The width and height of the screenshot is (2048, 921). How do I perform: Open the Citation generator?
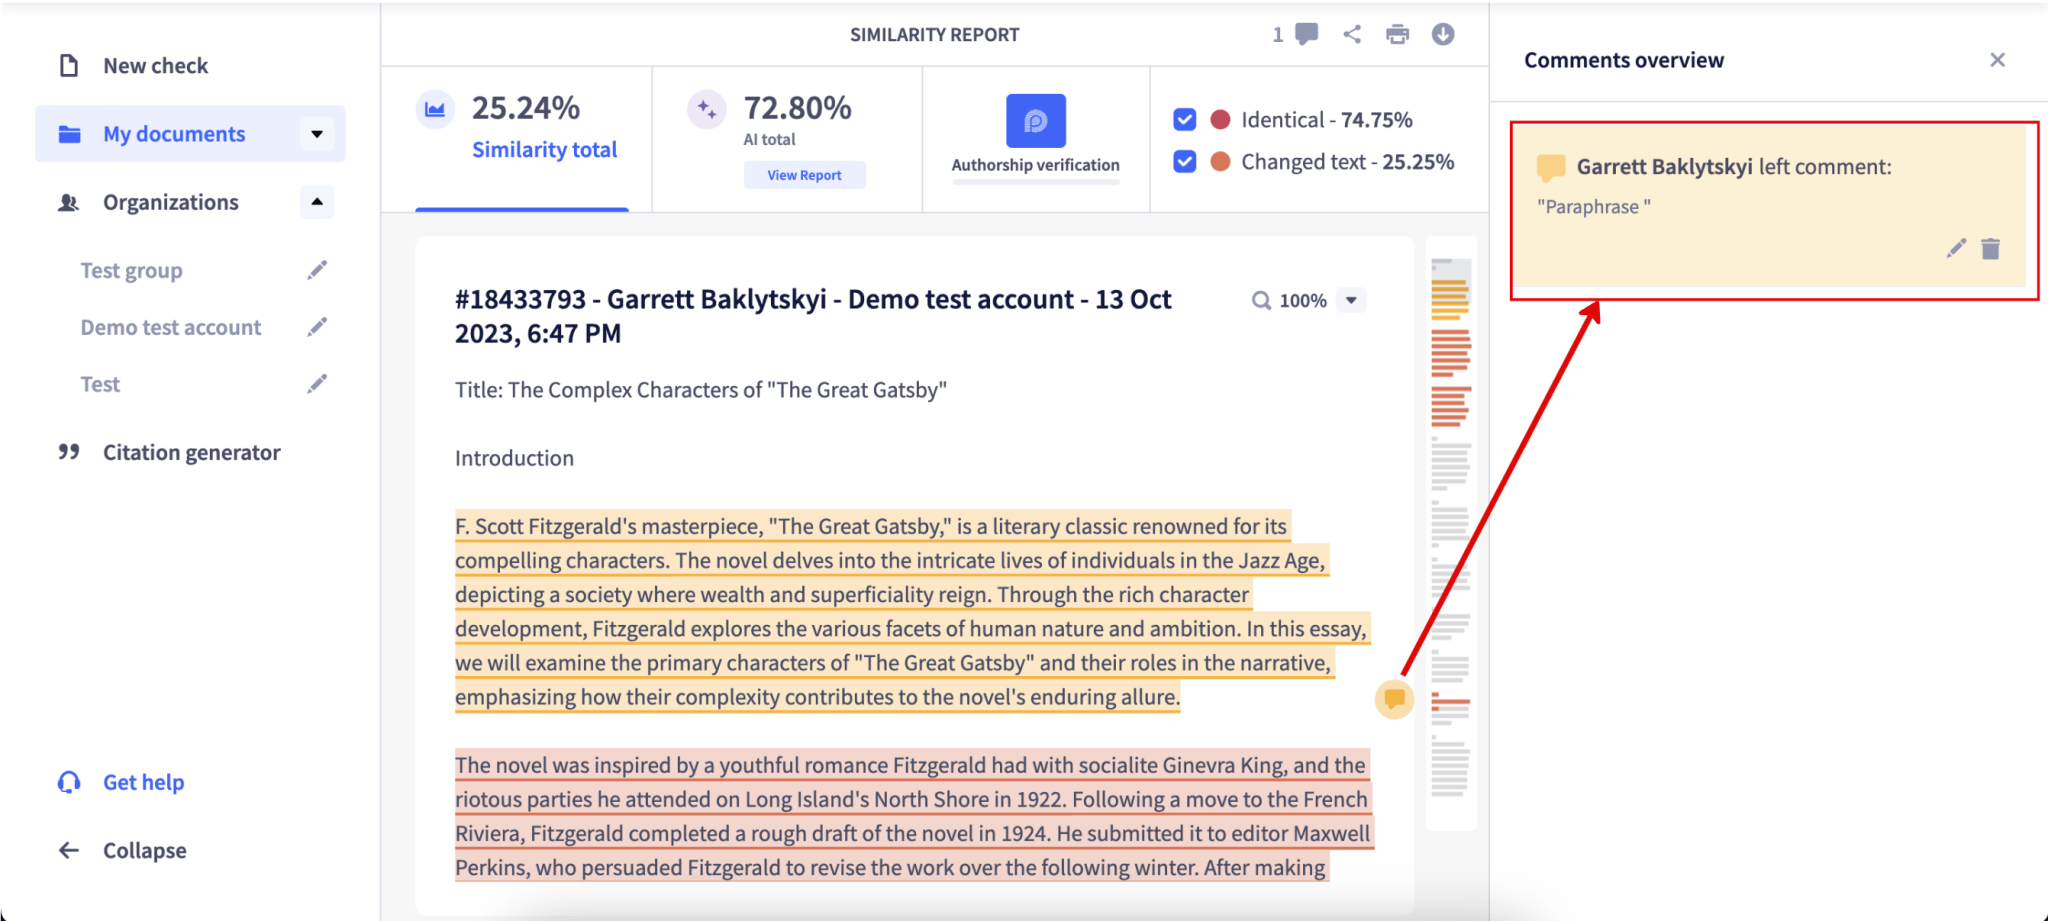click(x=190, y=452)
